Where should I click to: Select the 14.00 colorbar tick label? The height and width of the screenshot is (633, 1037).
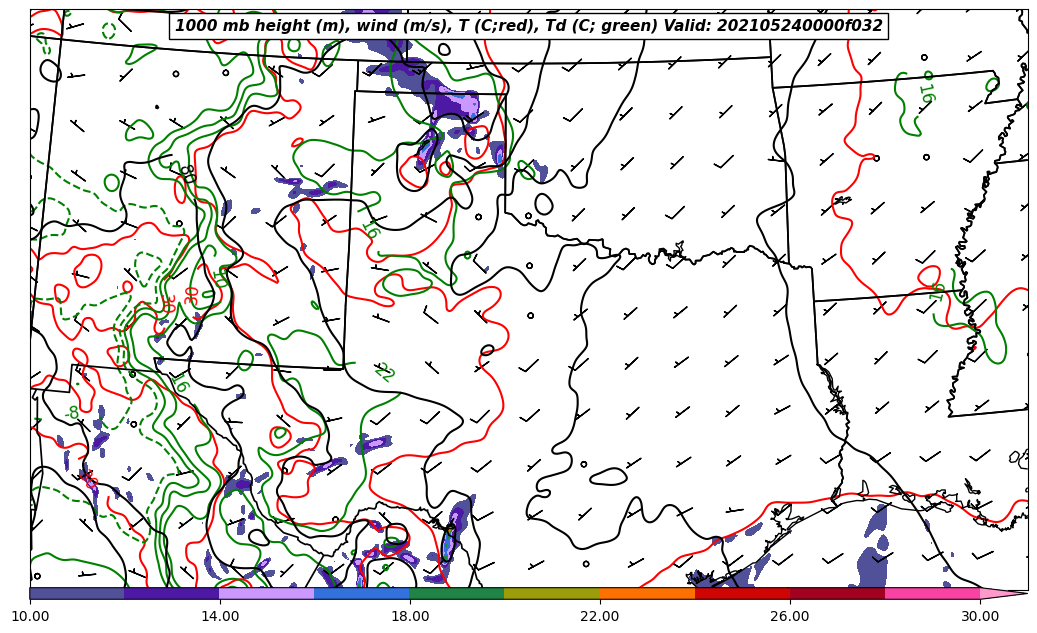point(220,616)
